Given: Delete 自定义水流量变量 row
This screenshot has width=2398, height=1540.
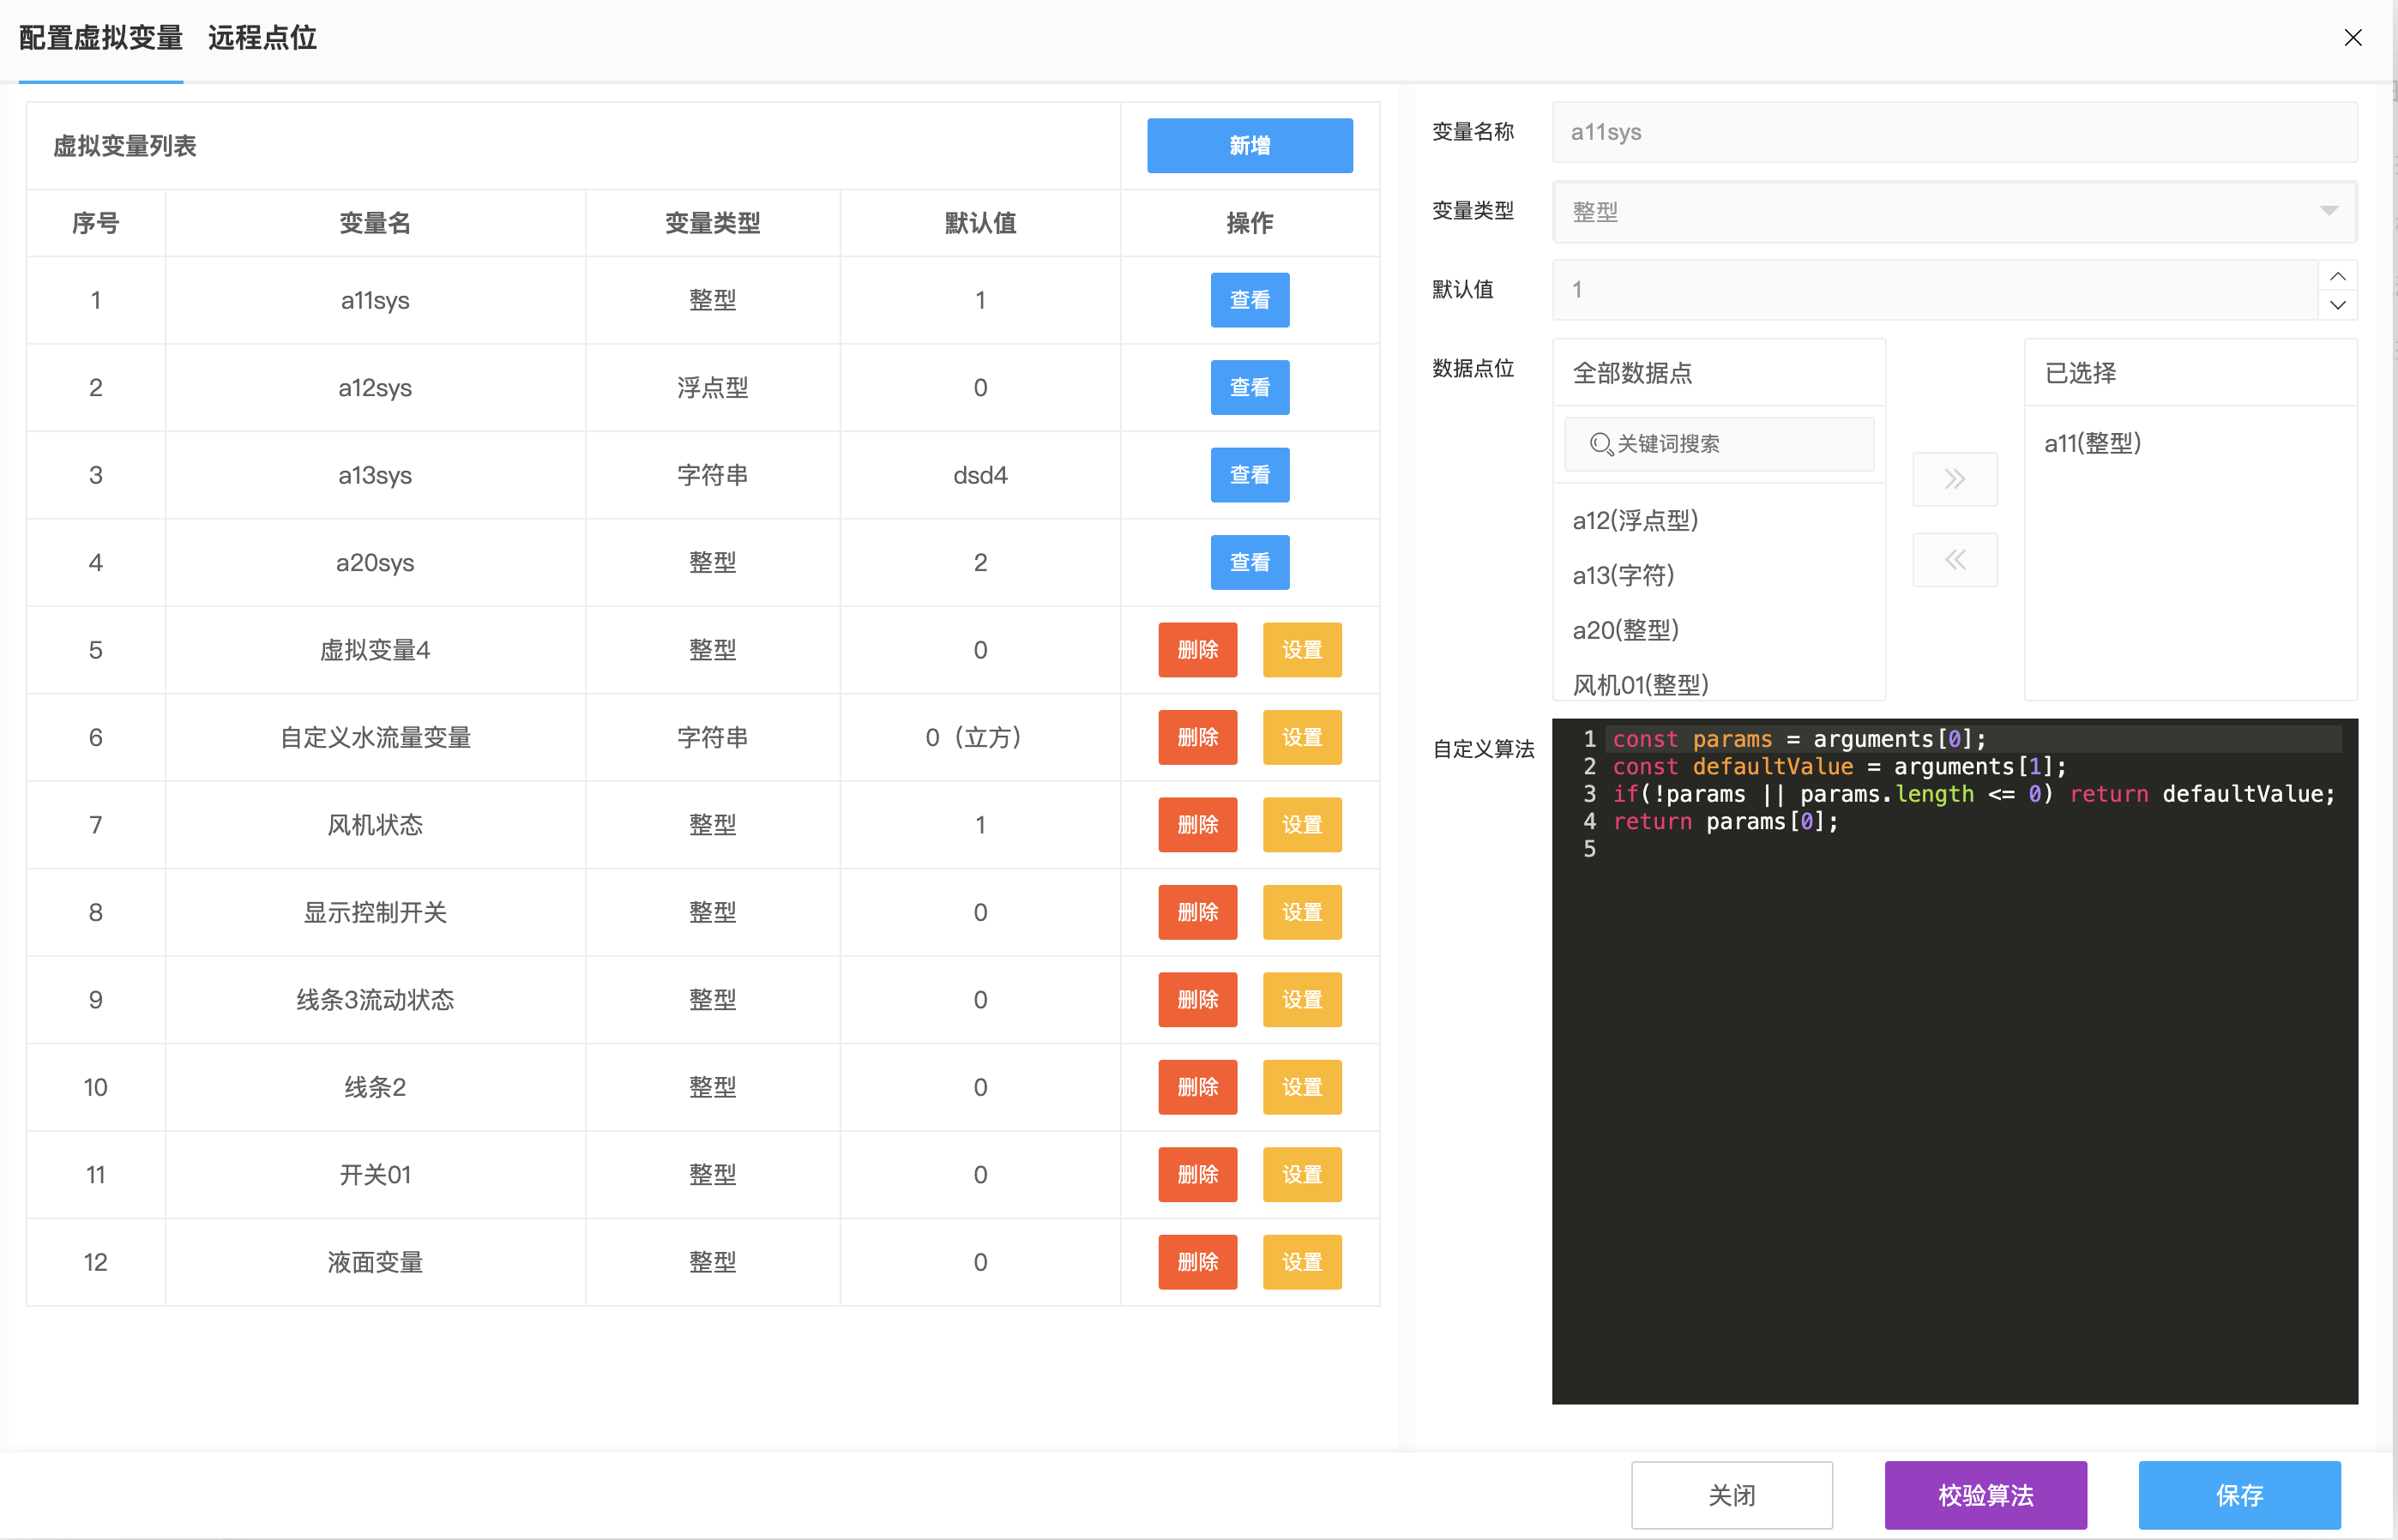Looking at the screenshot, I should click(1197, 737).
